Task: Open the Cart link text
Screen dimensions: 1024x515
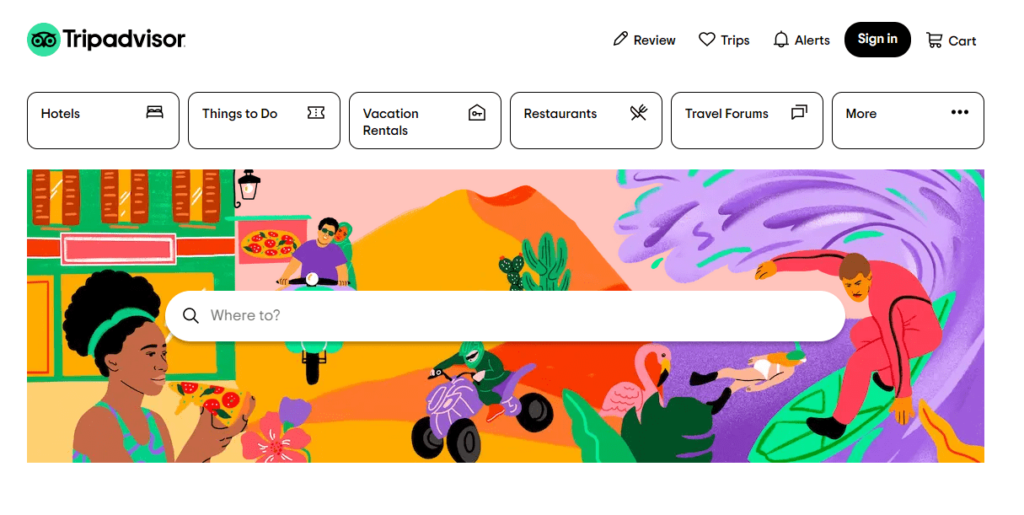Action: (x=962, y=41)
